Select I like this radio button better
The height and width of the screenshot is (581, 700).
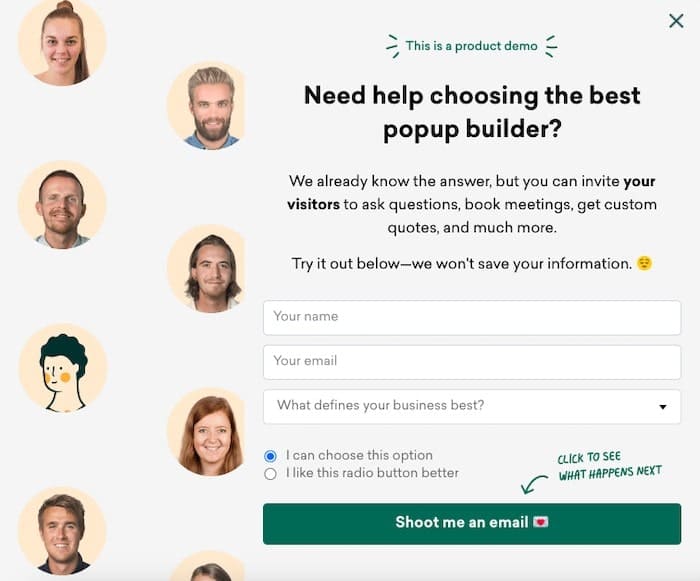coord(270,474)
